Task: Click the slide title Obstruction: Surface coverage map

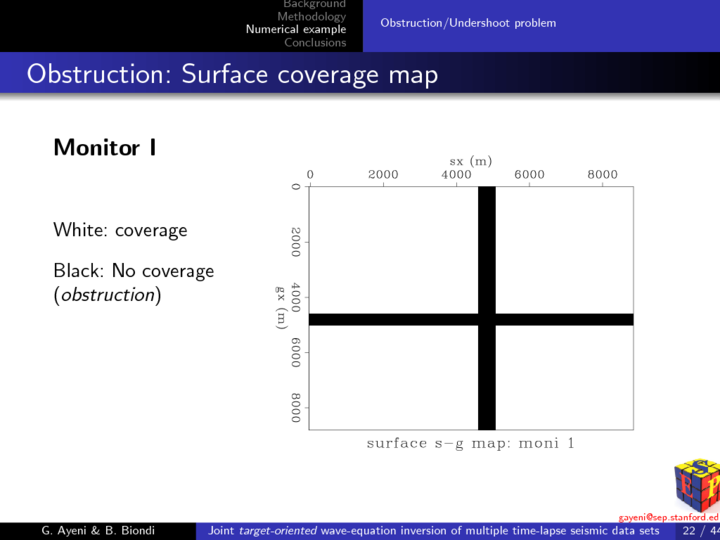Action: (x=232, y=74)
